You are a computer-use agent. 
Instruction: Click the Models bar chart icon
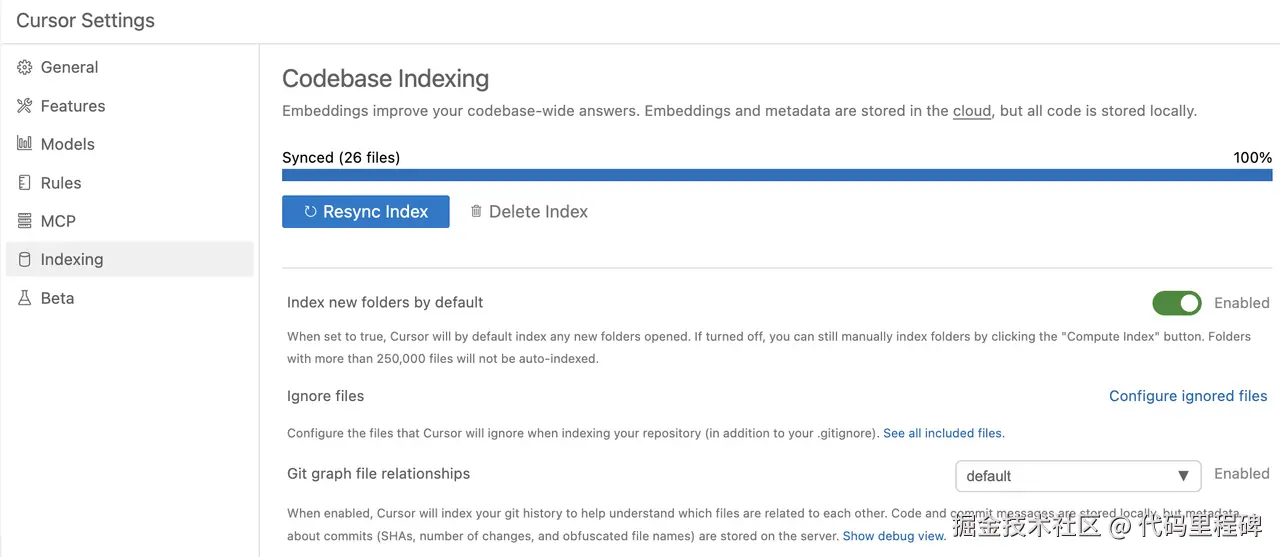click(x=25, y=144)
